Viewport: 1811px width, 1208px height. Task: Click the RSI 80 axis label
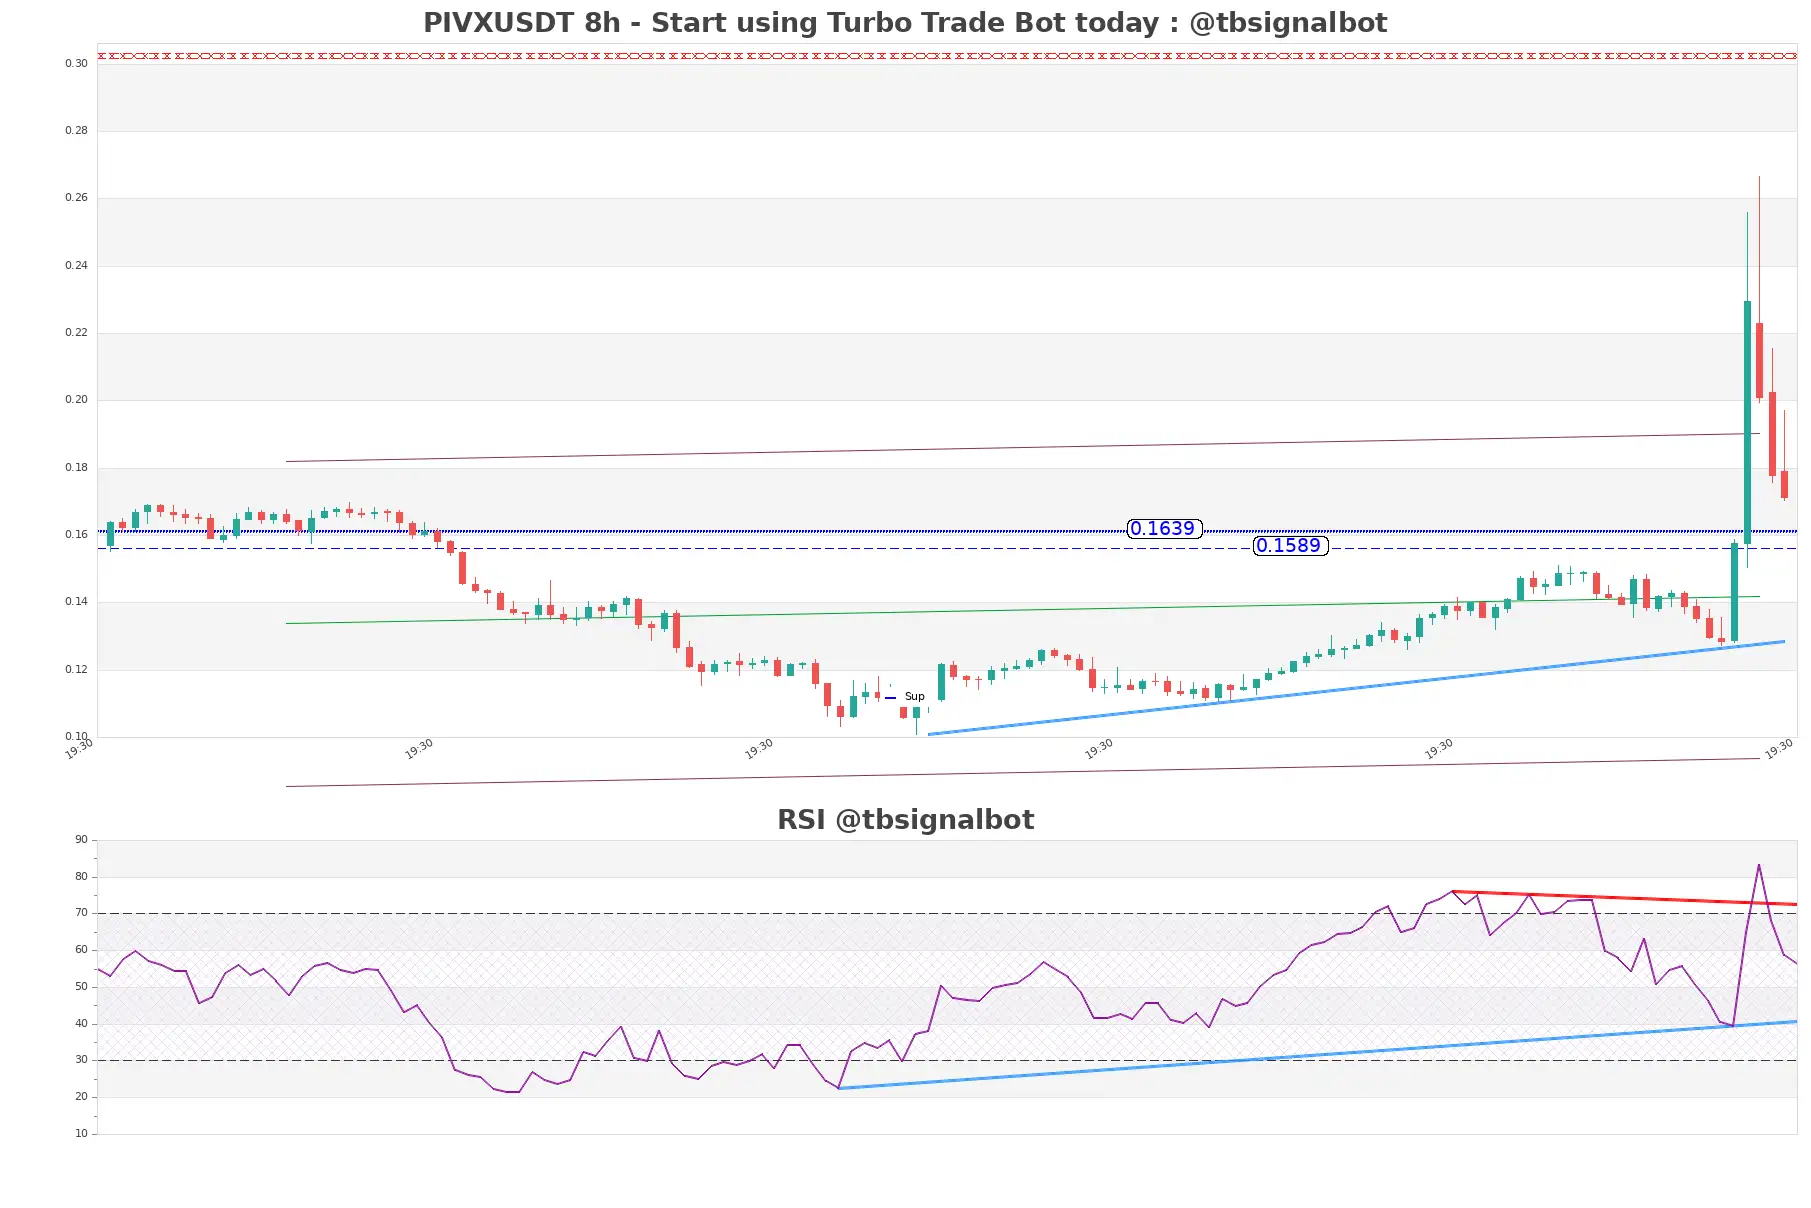(81, 876)
